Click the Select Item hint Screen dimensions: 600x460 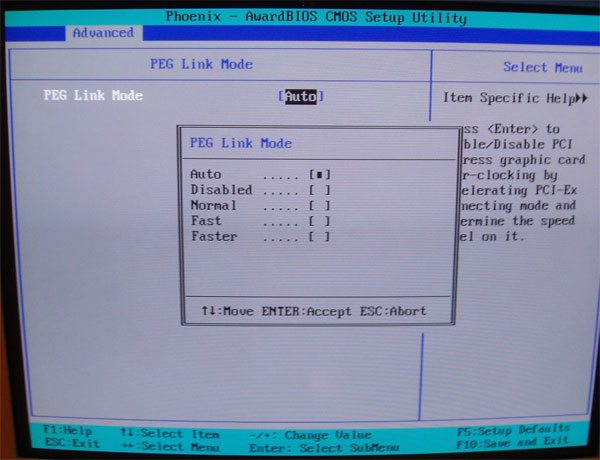tap(170, 434)
